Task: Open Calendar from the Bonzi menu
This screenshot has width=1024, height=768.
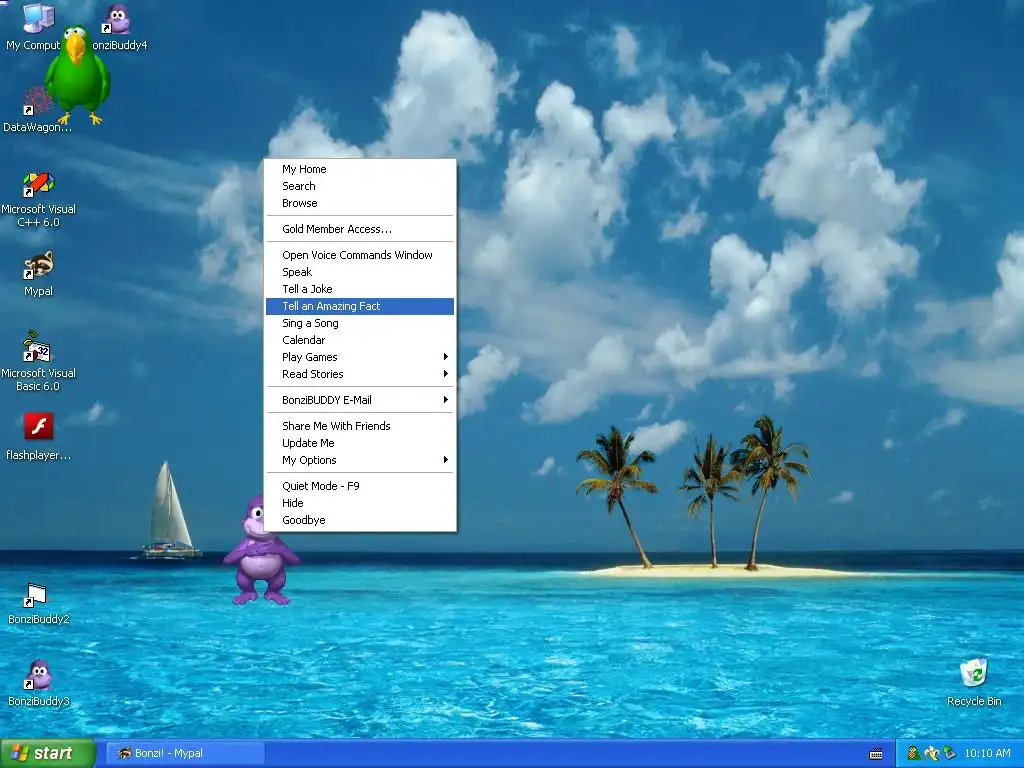Action: coord(360,340)
